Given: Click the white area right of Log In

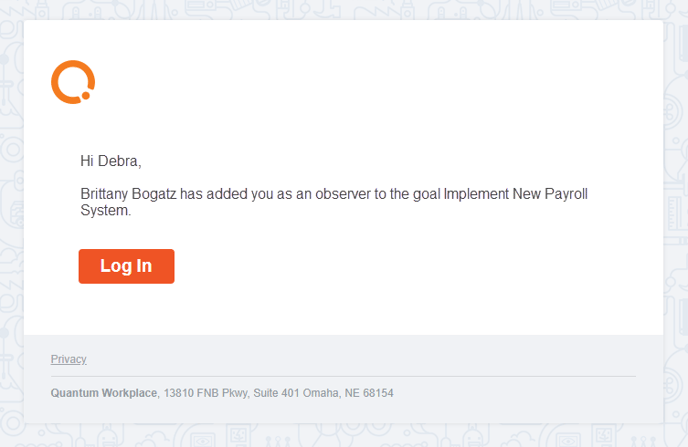Looking at the screenshot, I should point(395,266).
